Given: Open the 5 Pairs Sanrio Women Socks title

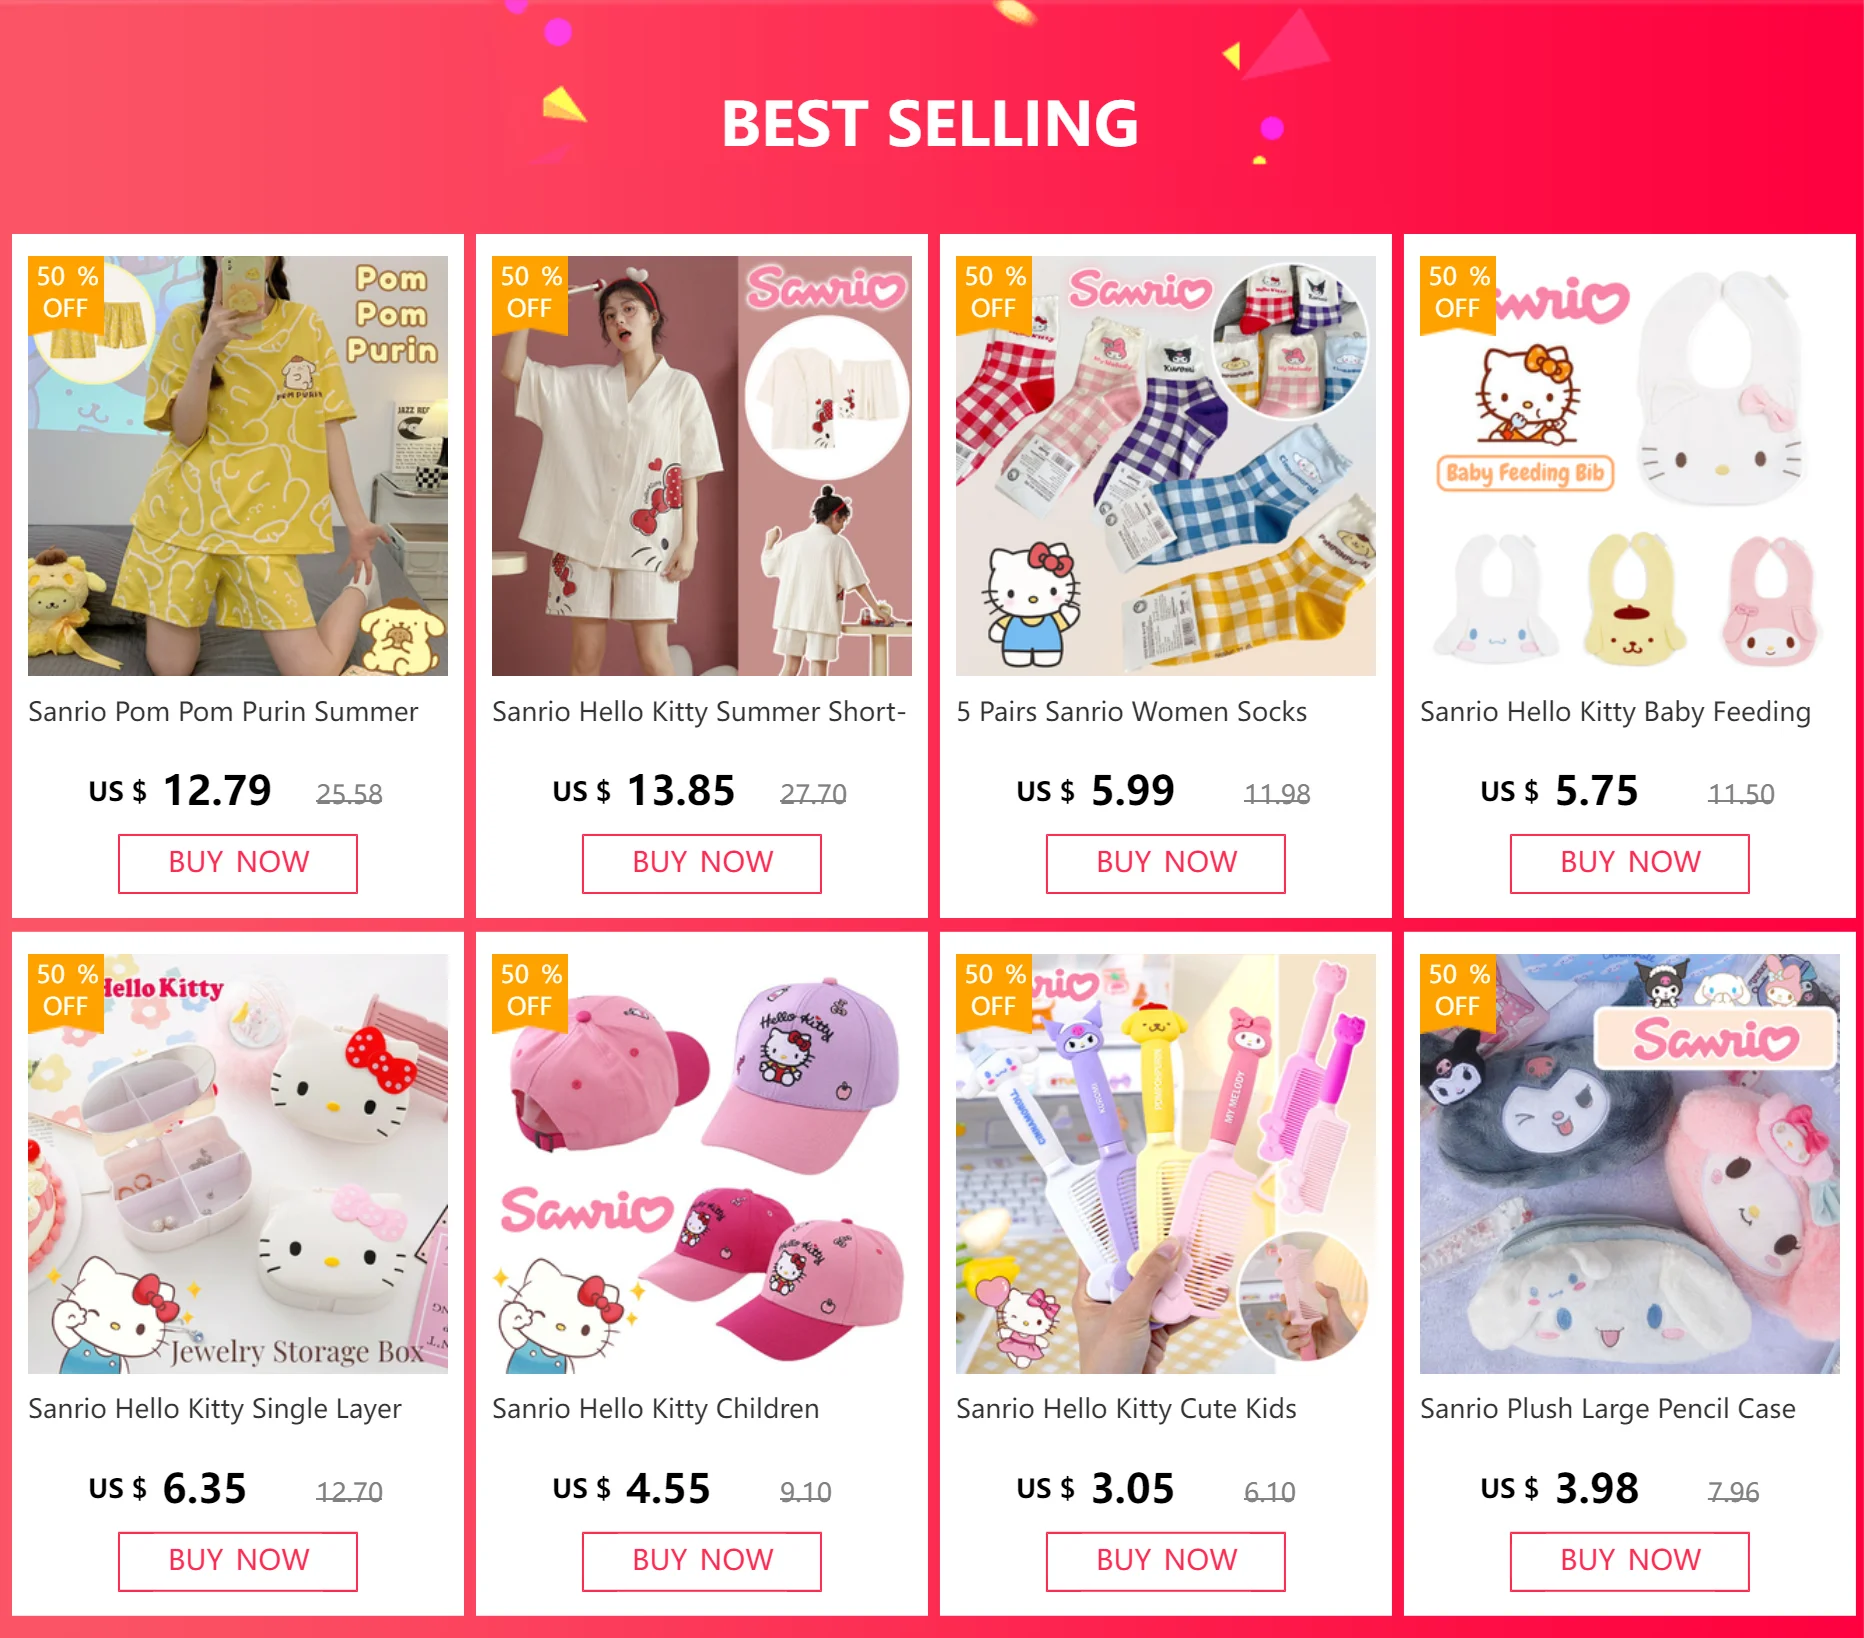Looking at the screenshot, I should click(1131, 712).
